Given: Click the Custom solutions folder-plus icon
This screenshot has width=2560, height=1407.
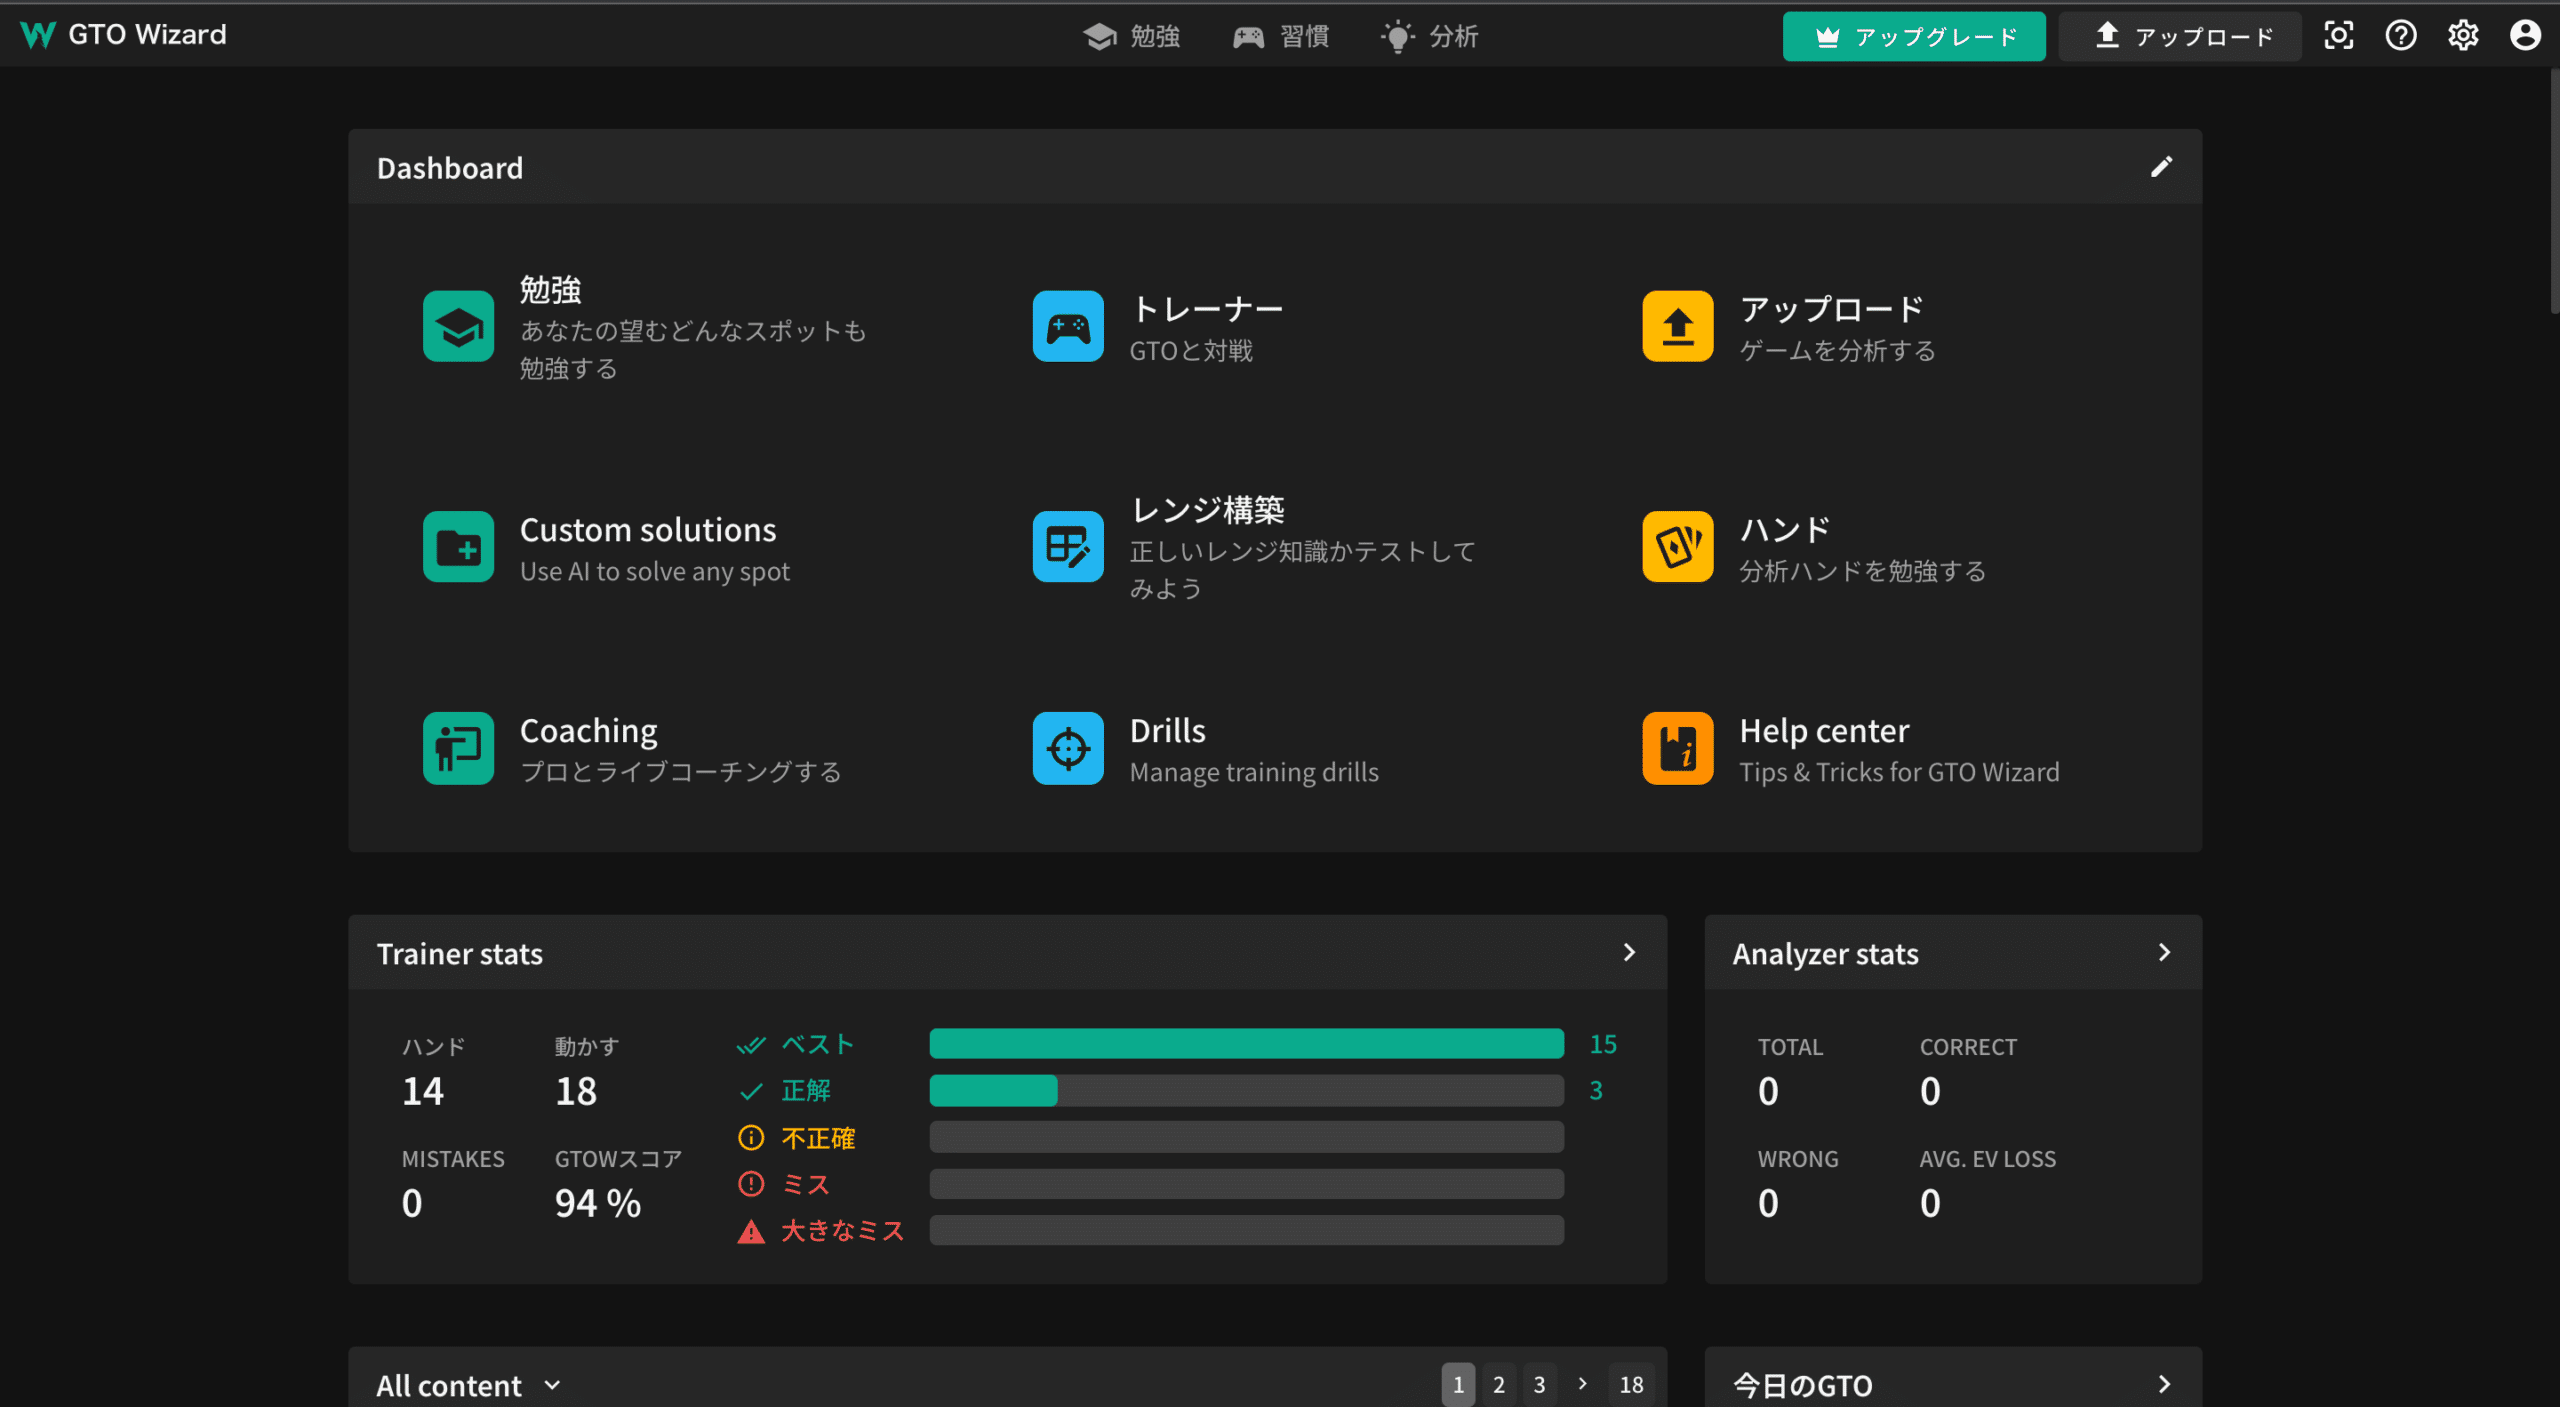Looking at the screenshot, I should click(458, 547).
